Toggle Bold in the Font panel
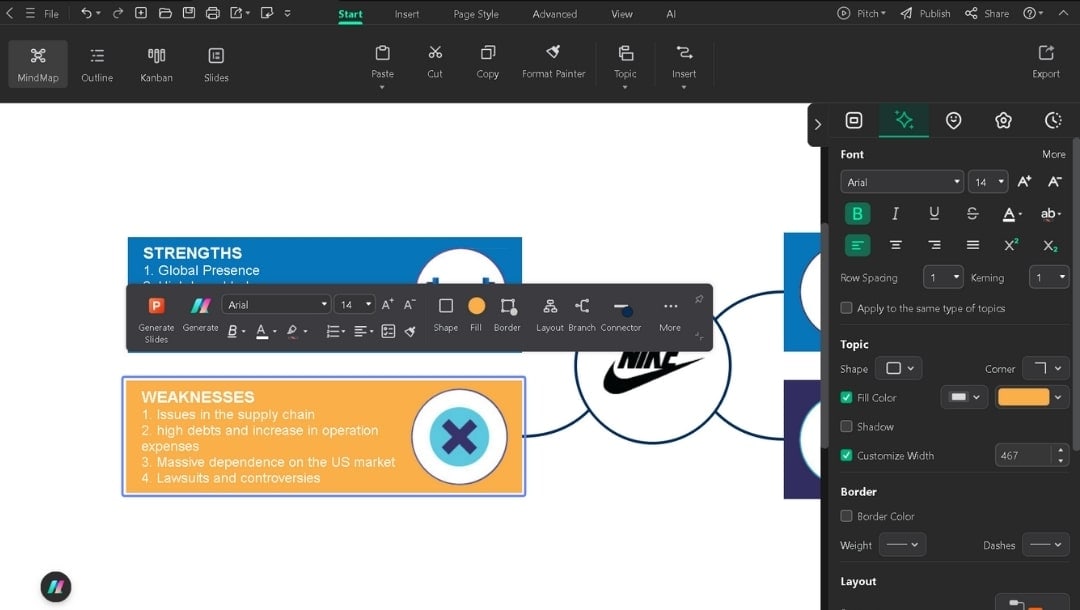Image resolution: width=1080 pixels, height=610 pixels. [858, 214]
